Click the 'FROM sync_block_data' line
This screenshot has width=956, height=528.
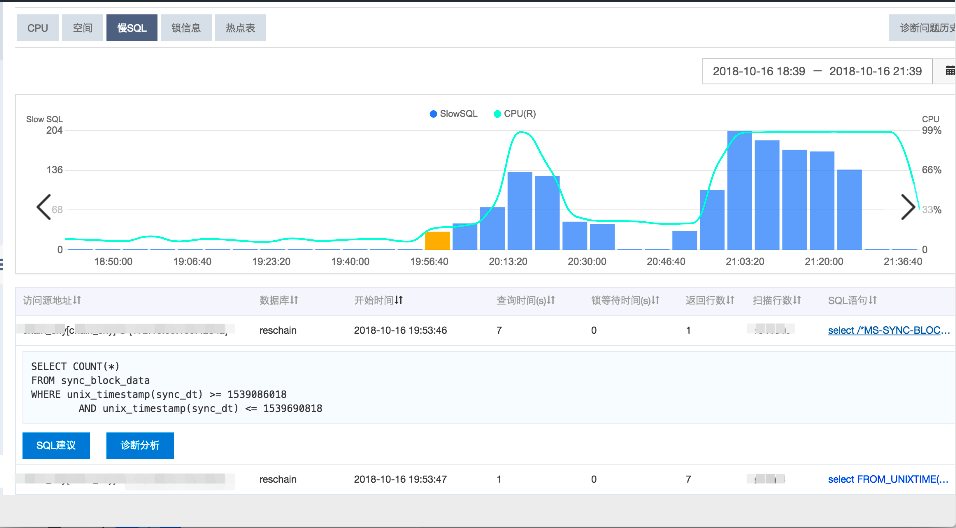coord(90,380)
